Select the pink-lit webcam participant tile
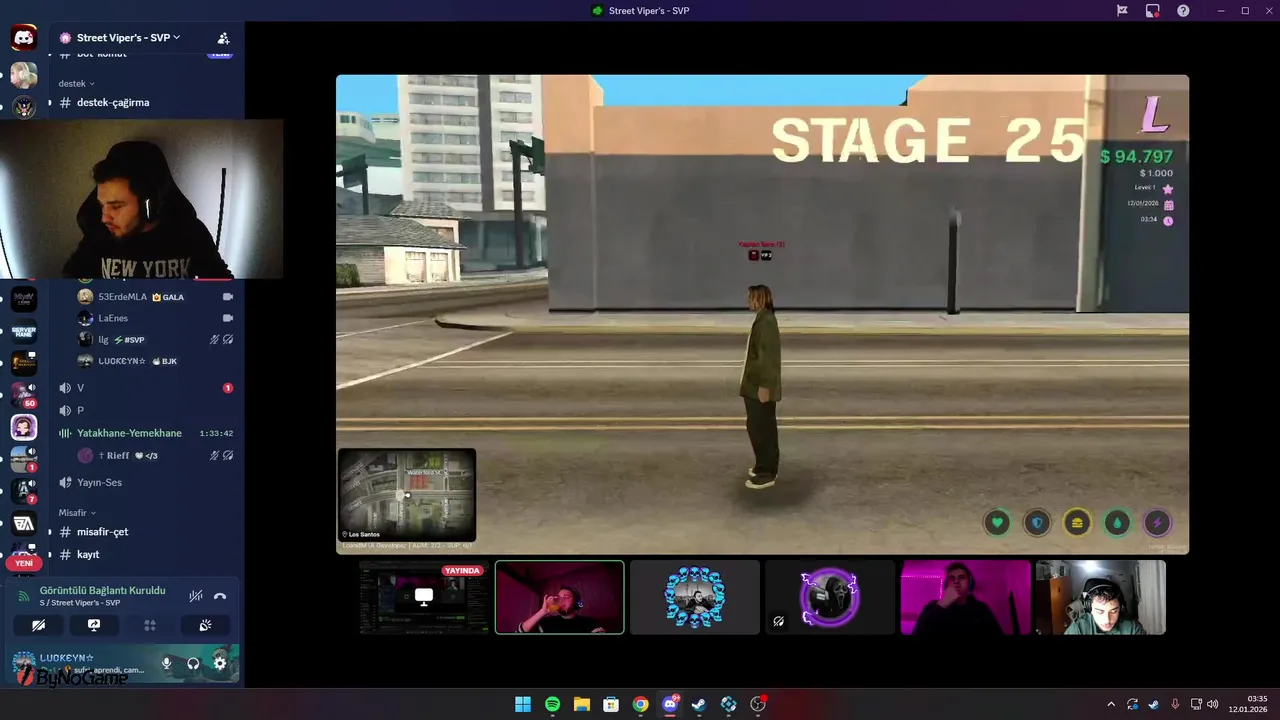The image size is (1280, 720). [x=965, y=597]
